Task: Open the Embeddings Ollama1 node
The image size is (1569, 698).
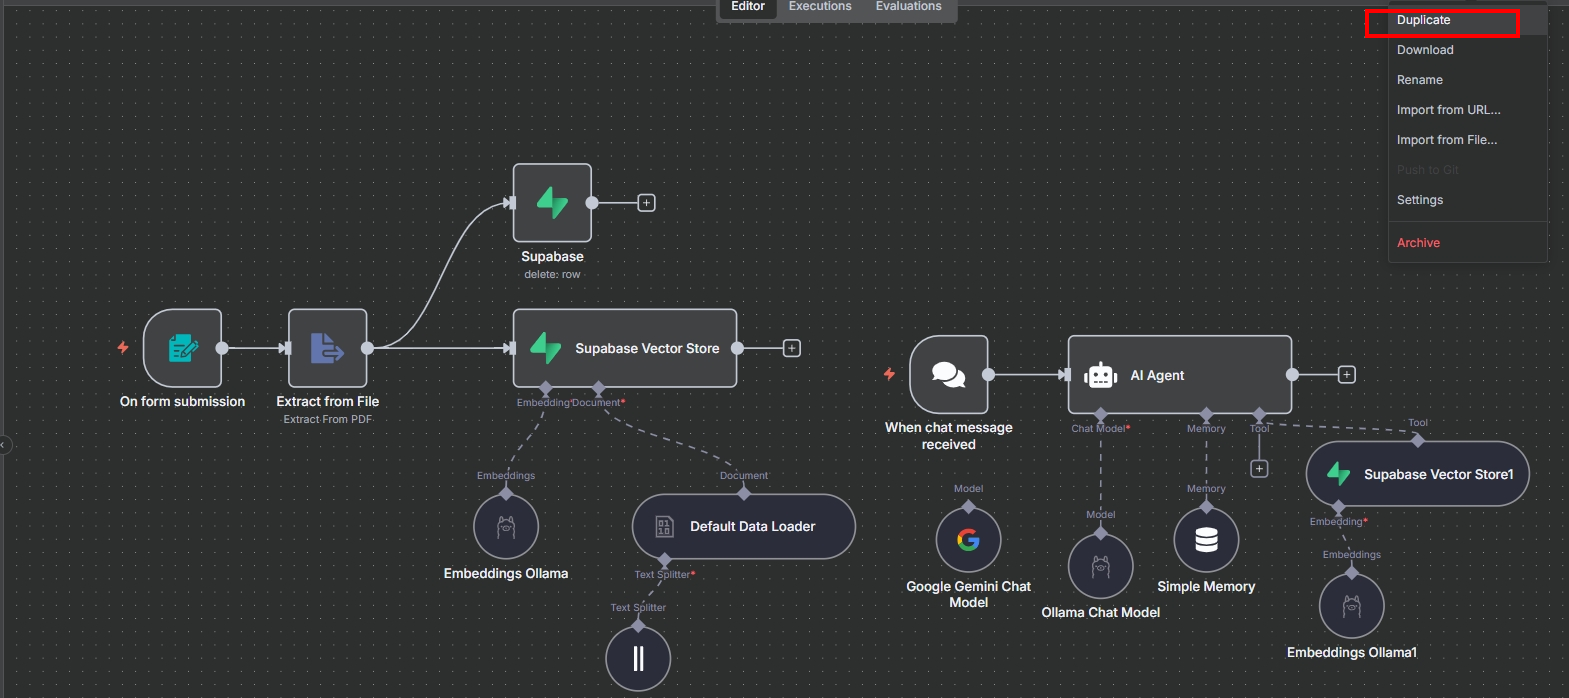Action: point(1351,606)
